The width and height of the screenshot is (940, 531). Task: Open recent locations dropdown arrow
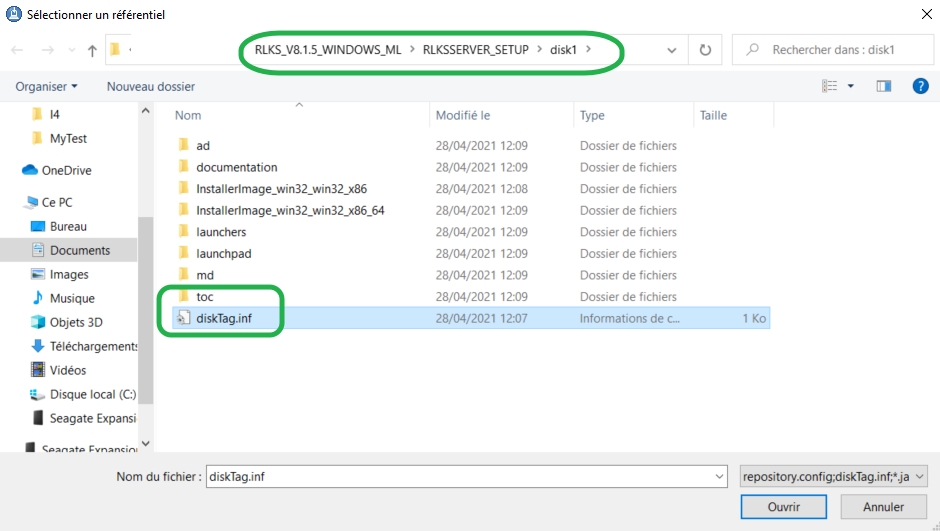point(72,50)
